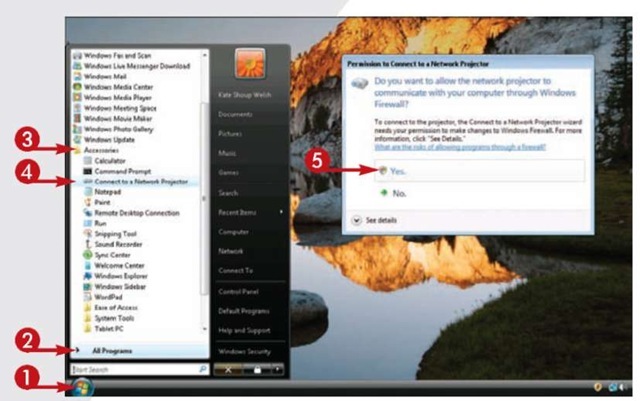This screenshot has width=640, height=401.
Task: Click the Windows Update icon
Action: tap(77, 140)
